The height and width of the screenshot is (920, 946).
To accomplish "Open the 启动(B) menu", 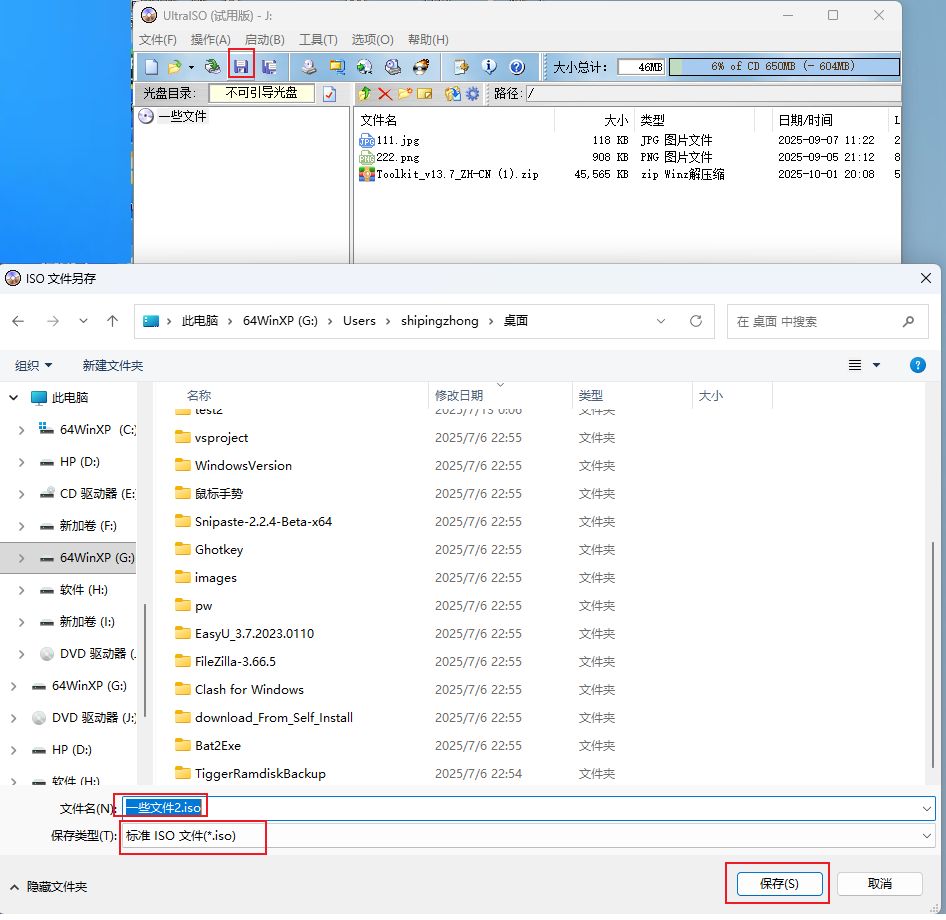I will pyautogui.click(x=264, y=40).
